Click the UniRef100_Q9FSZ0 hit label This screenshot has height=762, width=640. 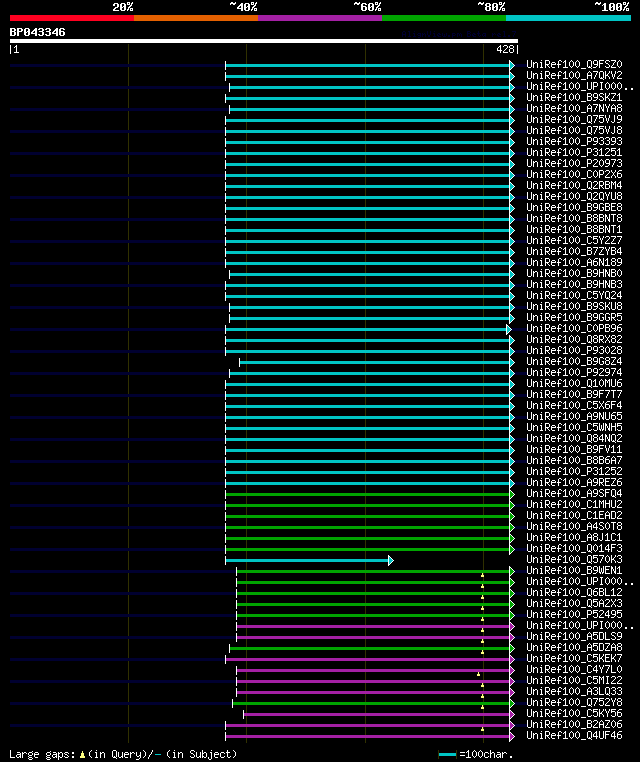click(574, 65)
